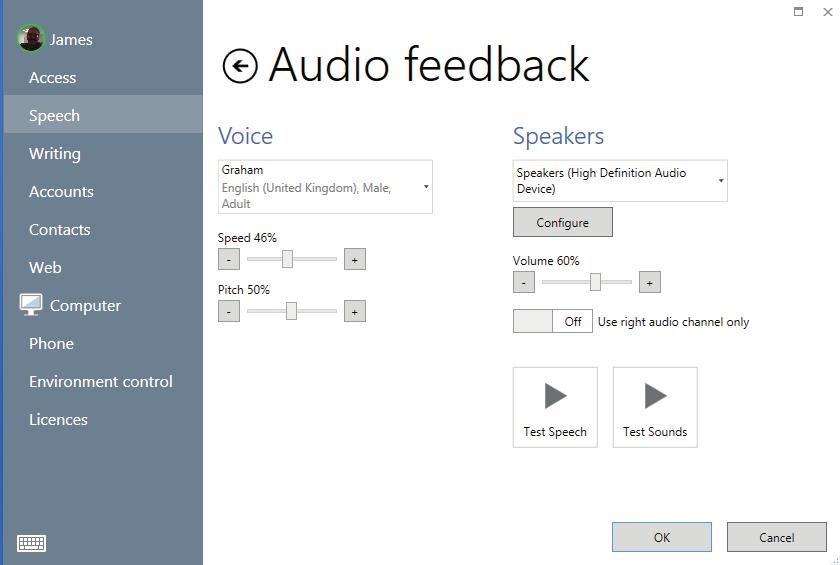Viewport: 840px width, 565px height.
Task: Open the on-screen keyboard icon
Action: 32,543
